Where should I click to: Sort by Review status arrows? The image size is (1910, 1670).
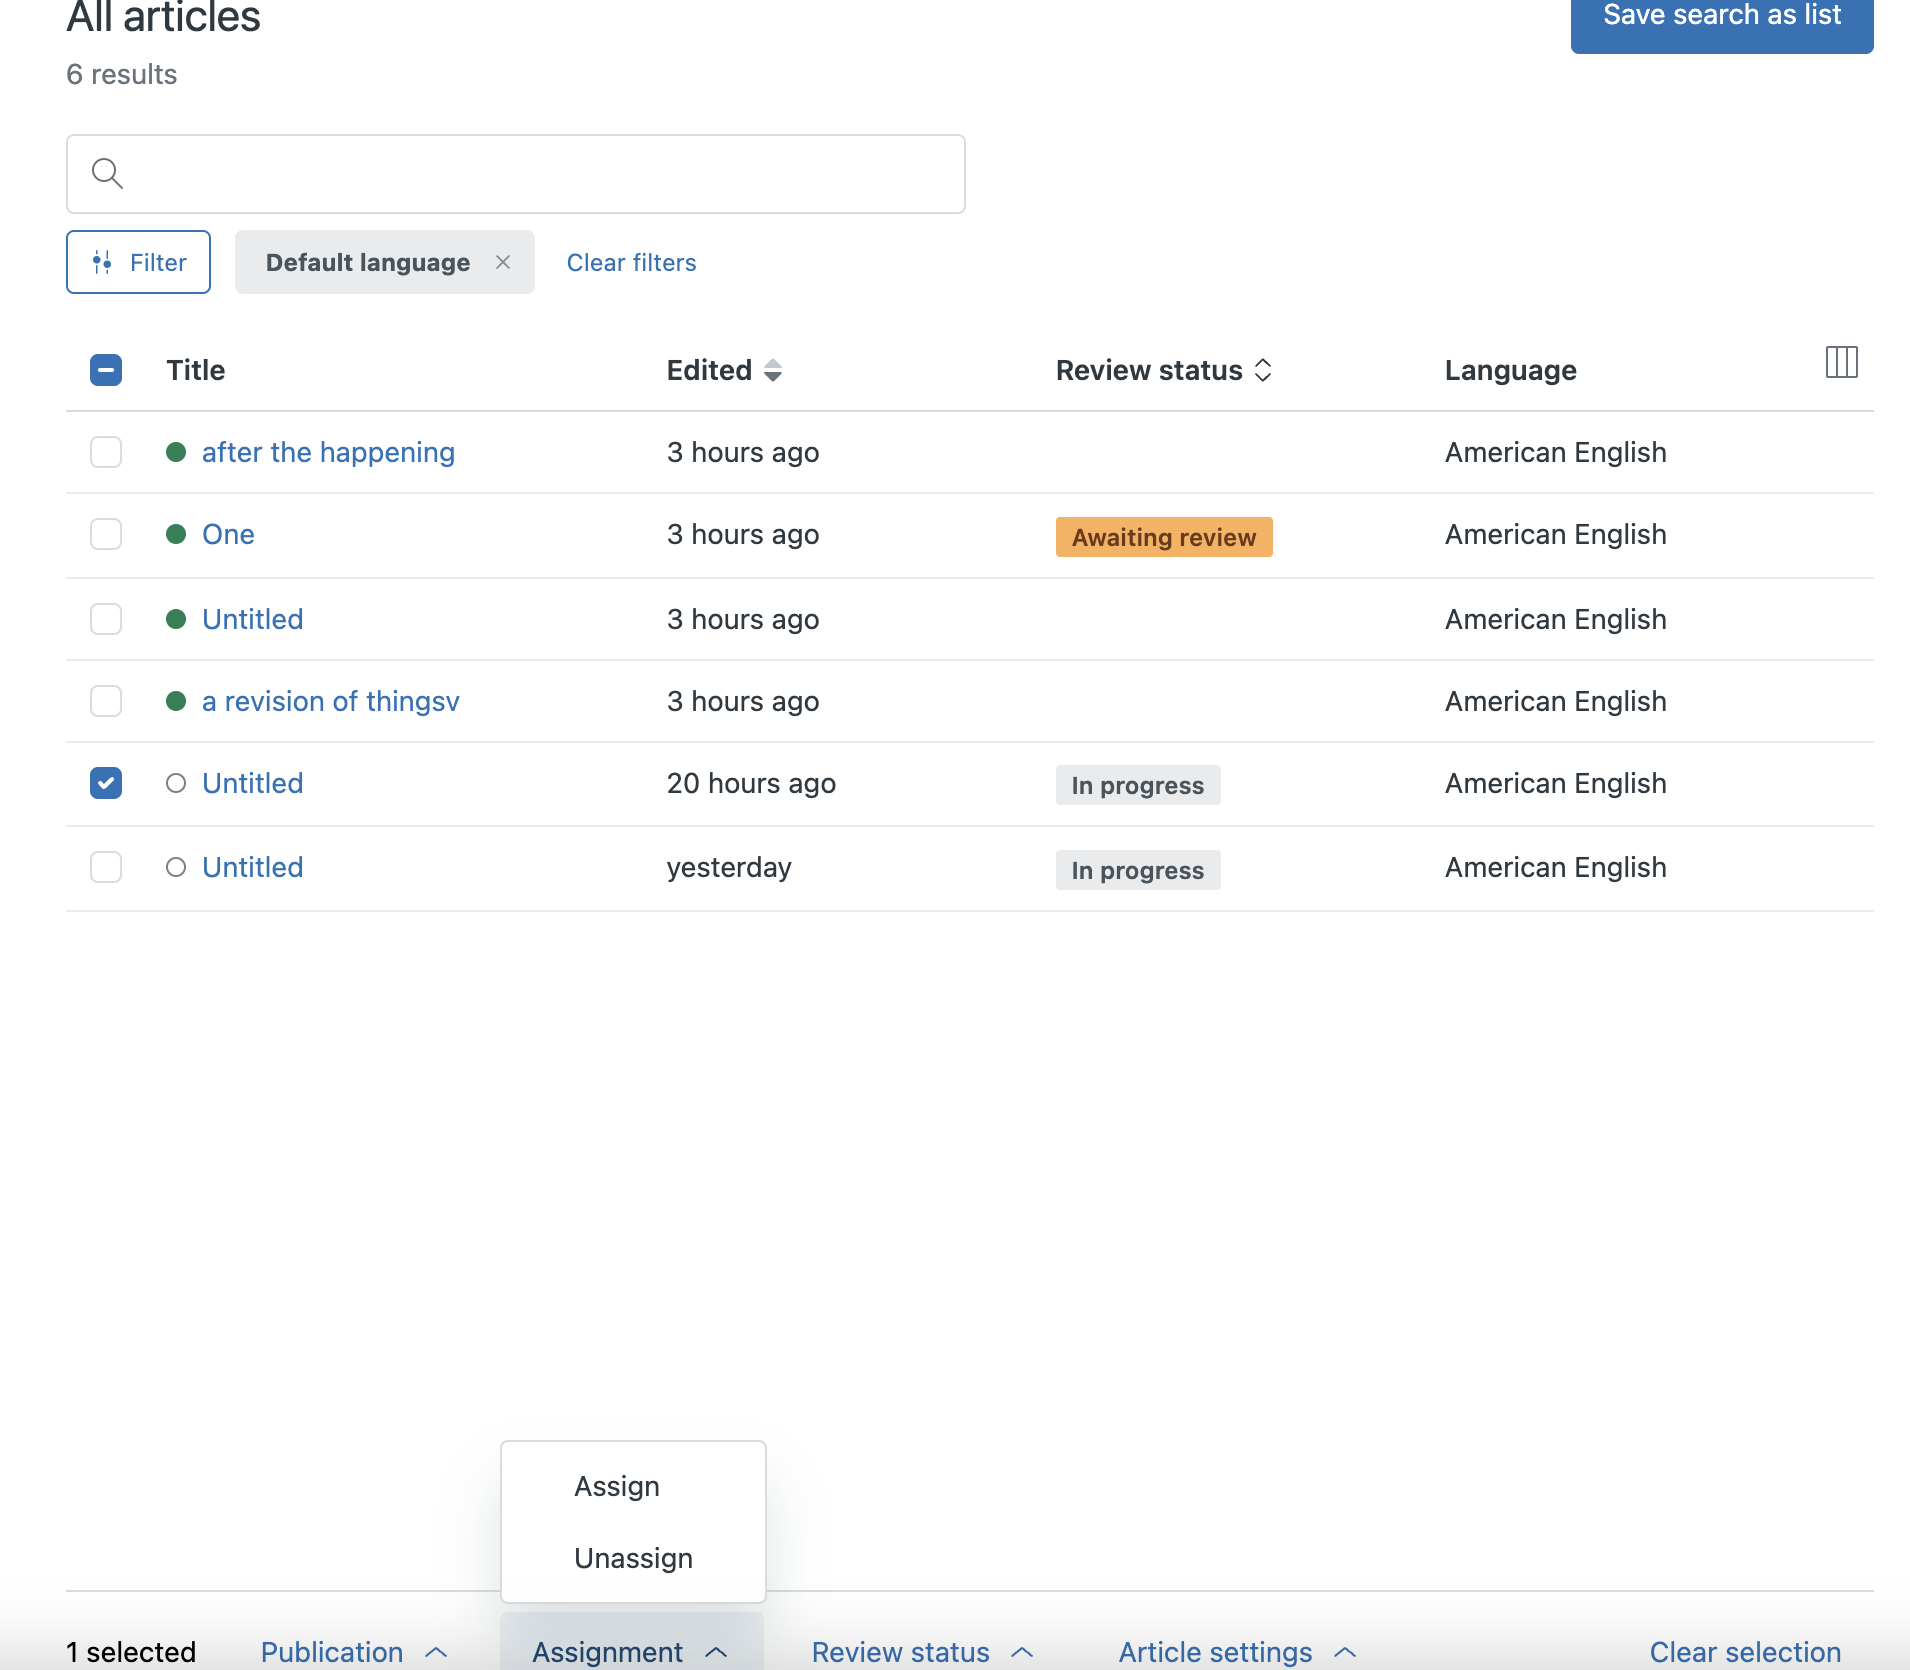point(1263,370)
